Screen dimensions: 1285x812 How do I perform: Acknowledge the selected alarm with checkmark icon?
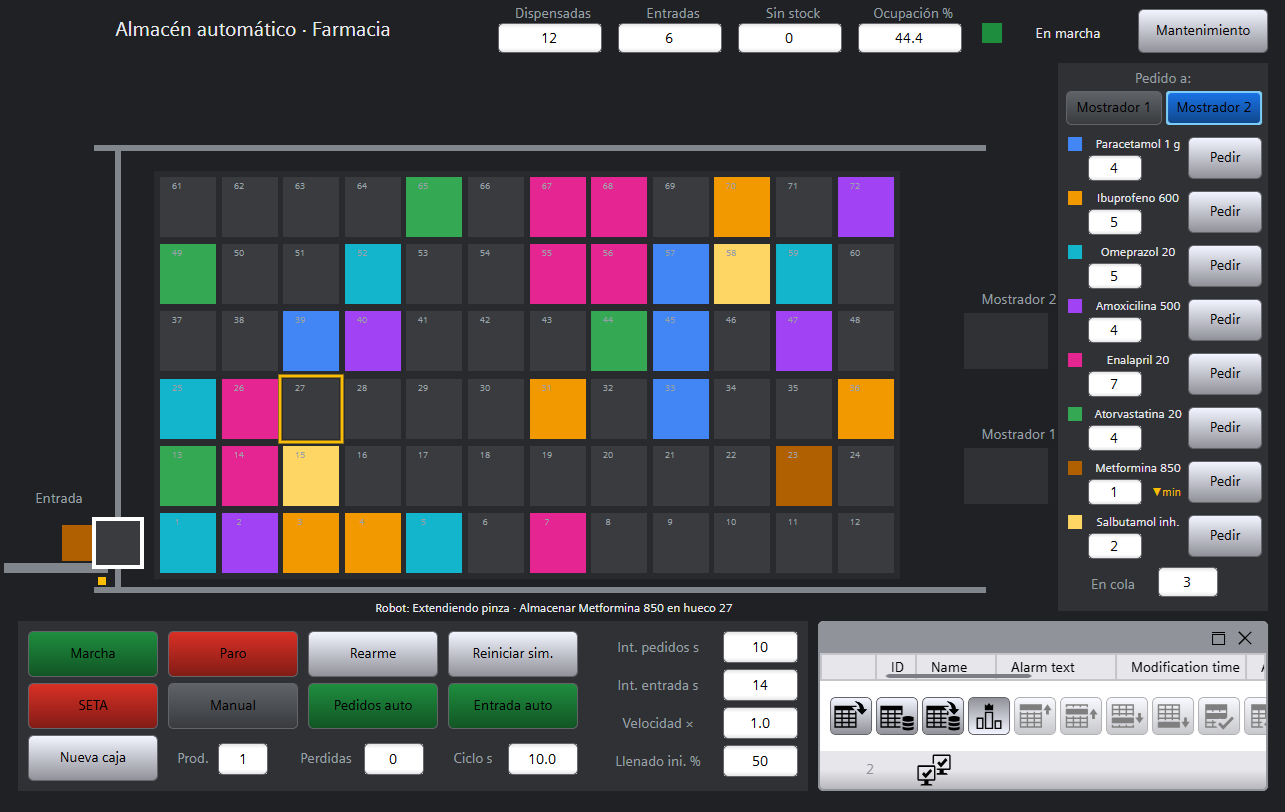(1218, 716)
